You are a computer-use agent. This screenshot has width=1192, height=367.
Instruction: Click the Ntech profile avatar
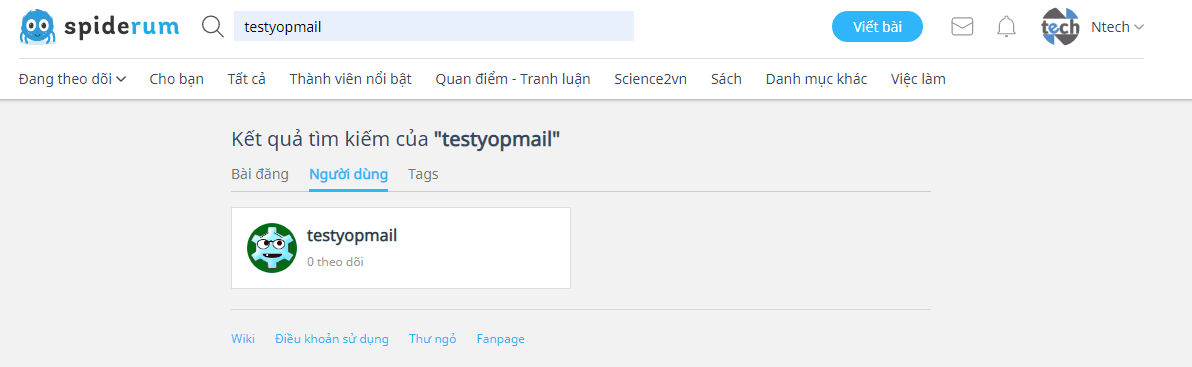[x=1060, y=27]
